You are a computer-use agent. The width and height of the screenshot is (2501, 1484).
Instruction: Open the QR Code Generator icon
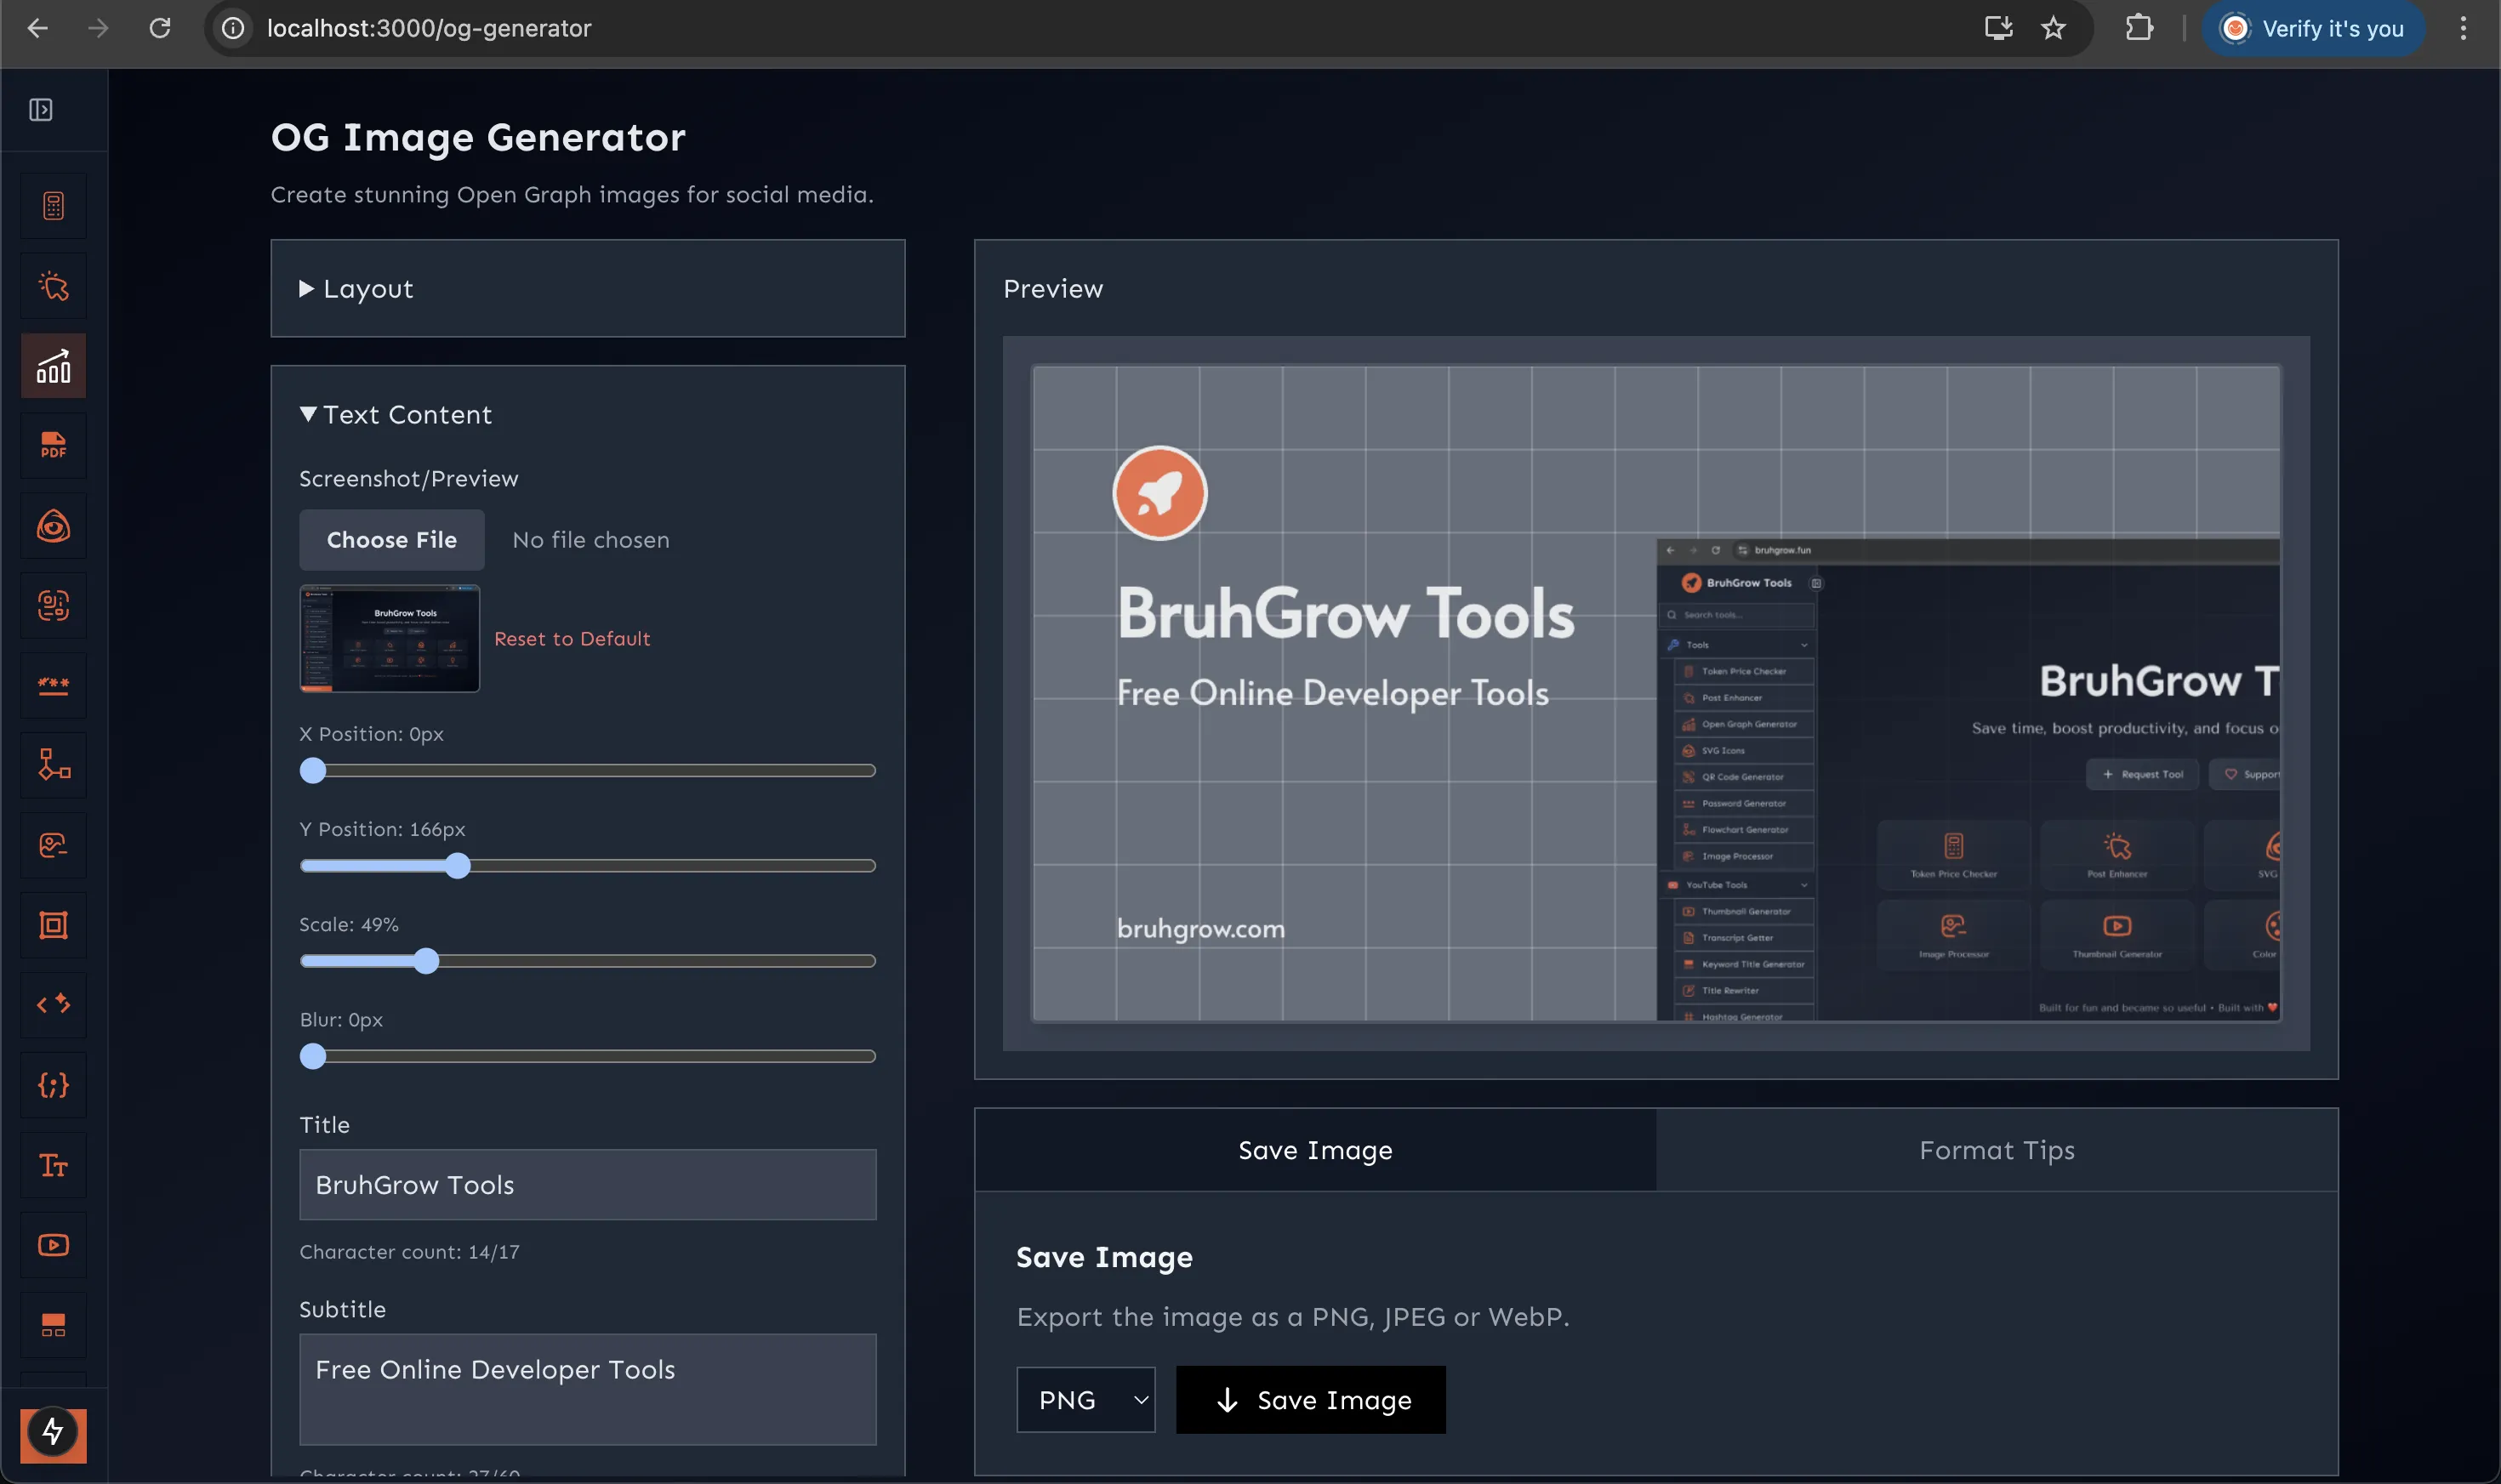pyautogui.click(x=54, y=605)
